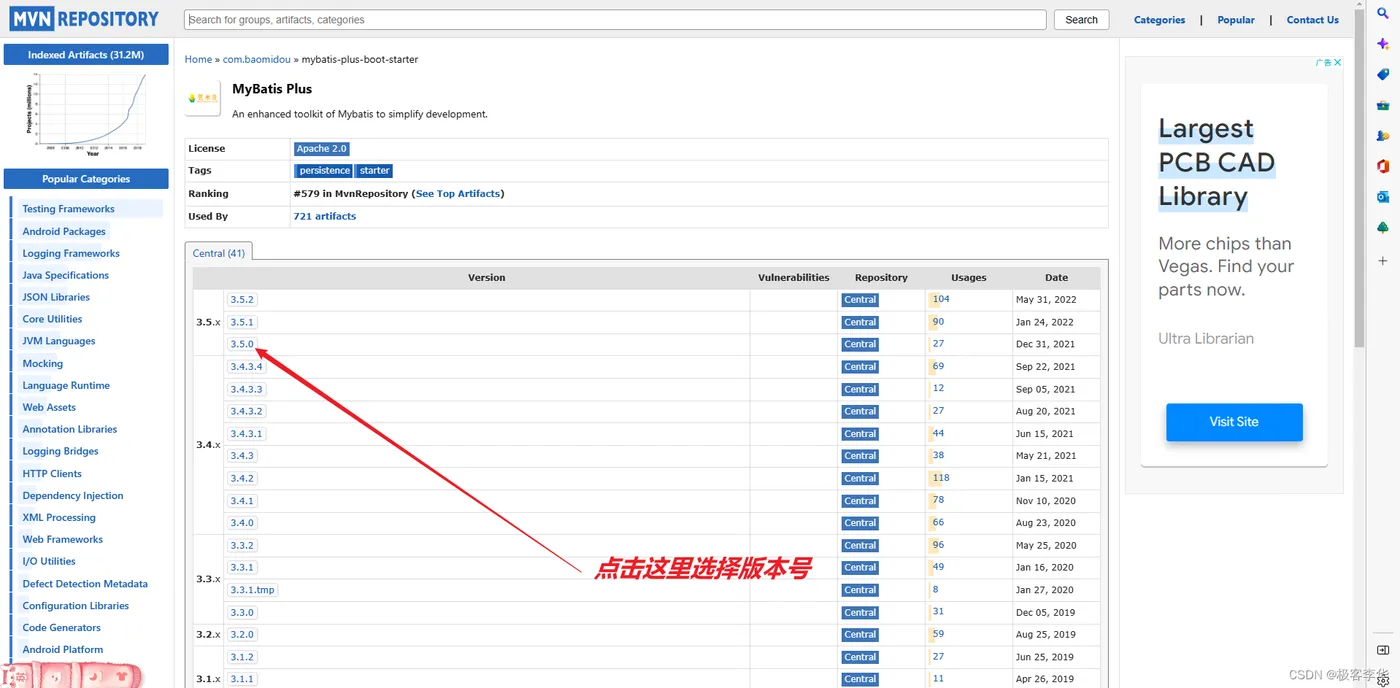
Task: Open Core Utilities category
Action: click(52, 319)
